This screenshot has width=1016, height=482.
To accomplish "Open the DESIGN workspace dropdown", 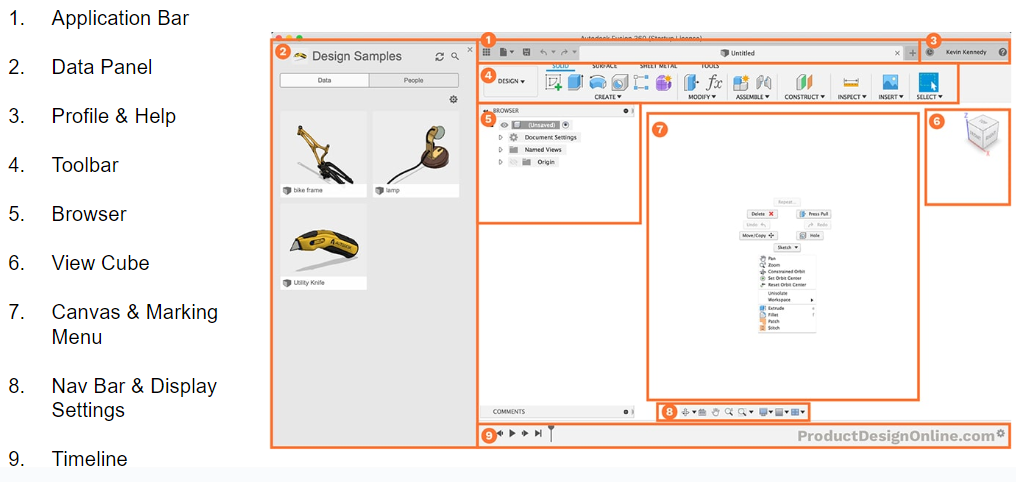I will (x=511, y=82).
